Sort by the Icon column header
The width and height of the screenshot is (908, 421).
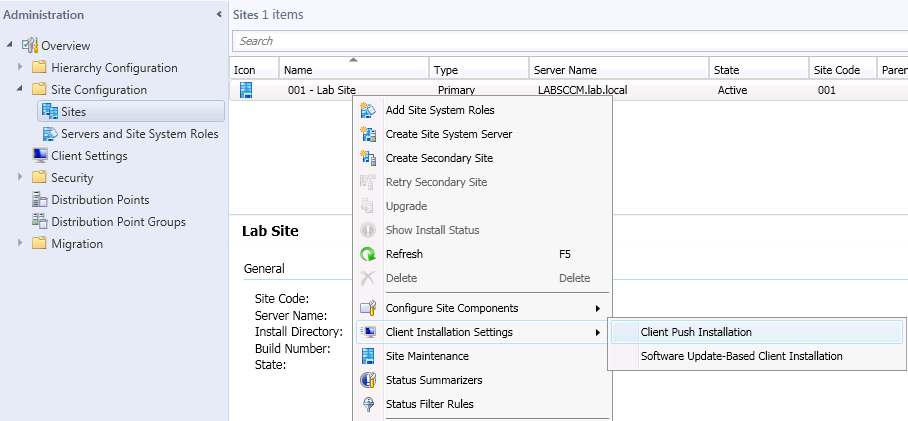point(254,68)
